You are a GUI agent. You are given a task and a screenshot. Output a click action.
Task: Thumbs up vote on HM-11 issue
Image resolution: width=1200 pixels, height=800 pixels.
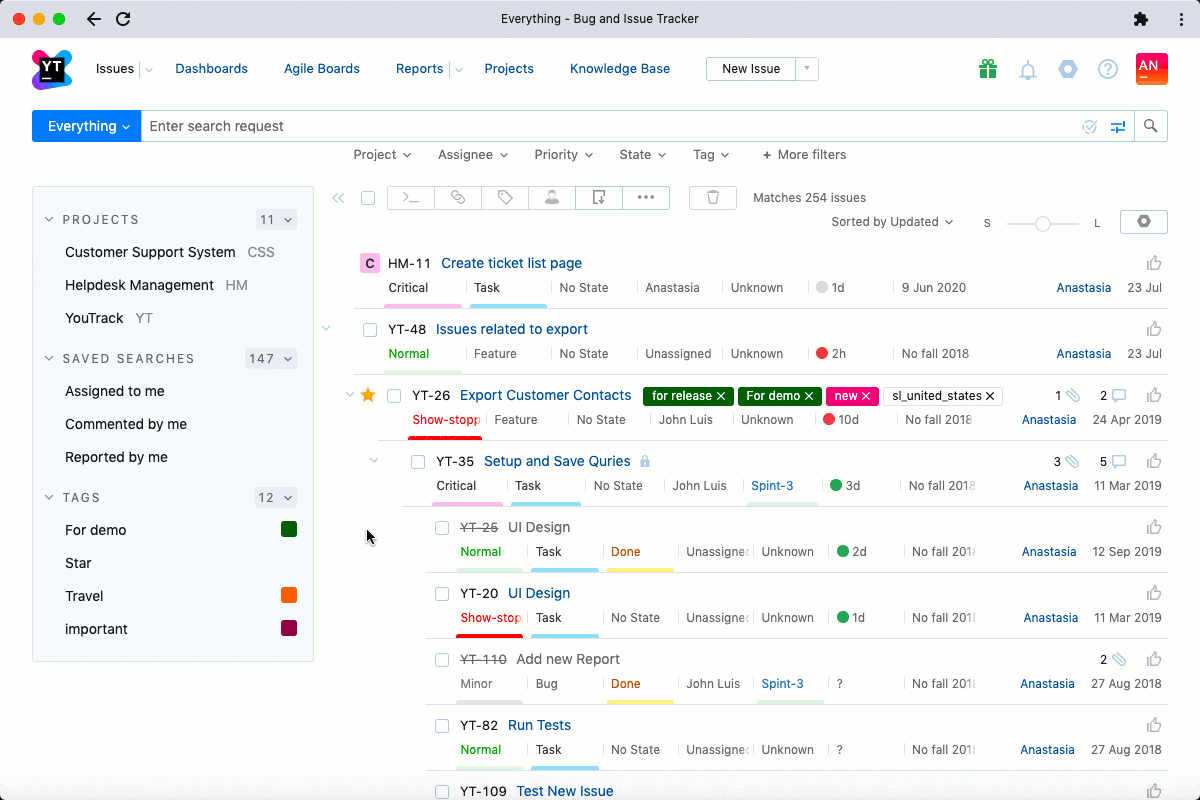click(x=1154, y=263)
